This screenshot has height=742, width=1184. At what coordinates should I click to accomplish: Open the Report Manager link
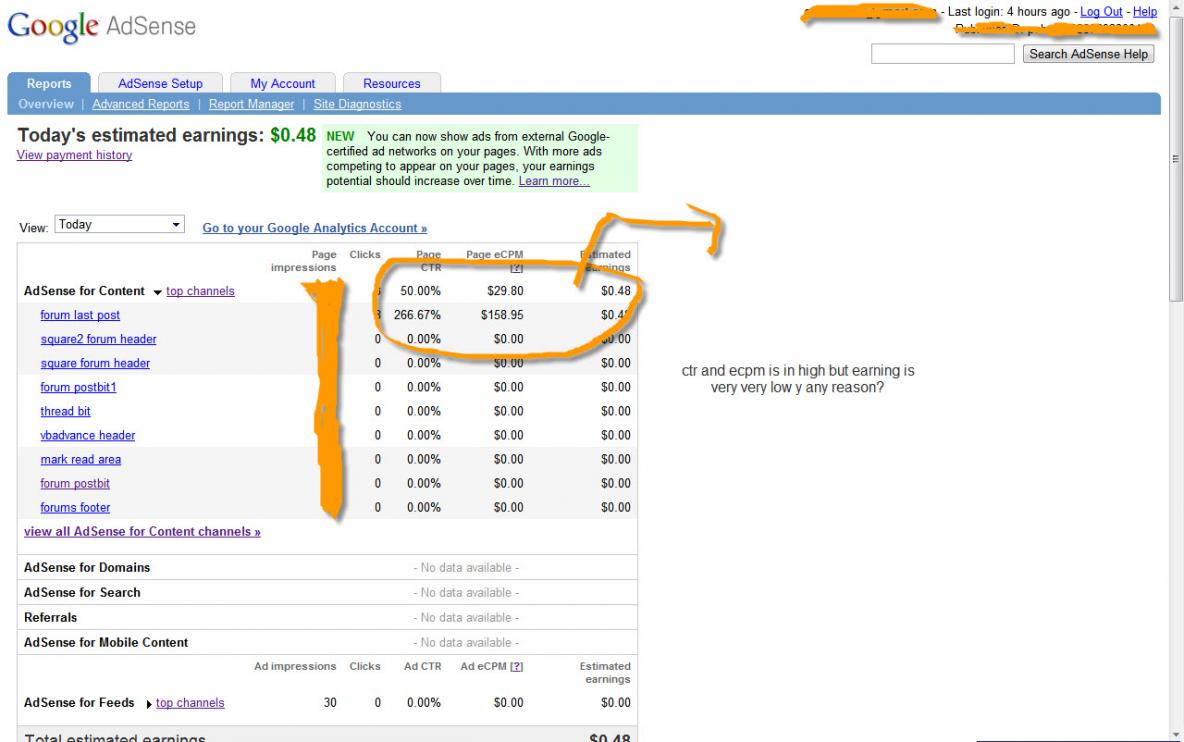[251, 104]
